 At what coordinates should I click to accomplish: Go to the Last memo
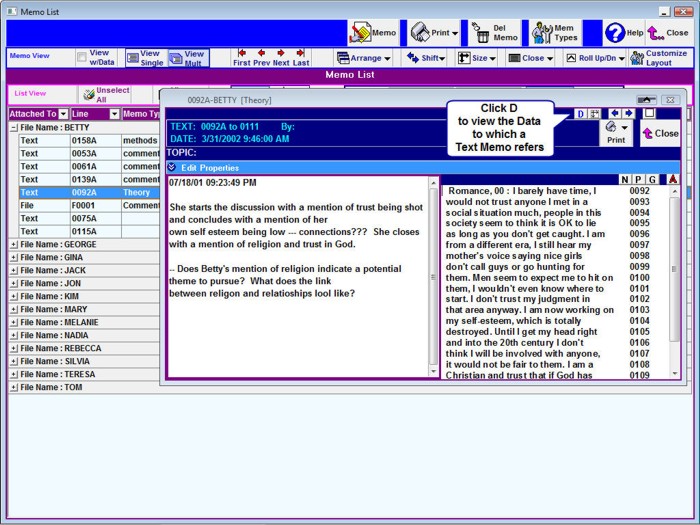coord(300,58)
